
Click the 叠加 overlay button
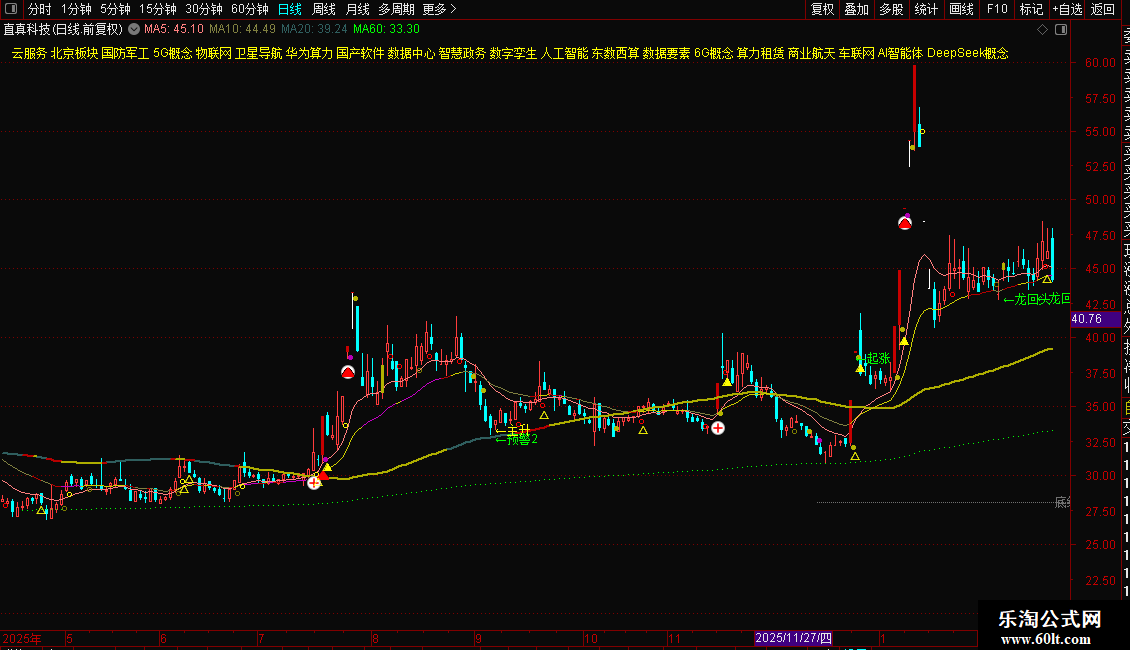[857, 9]
